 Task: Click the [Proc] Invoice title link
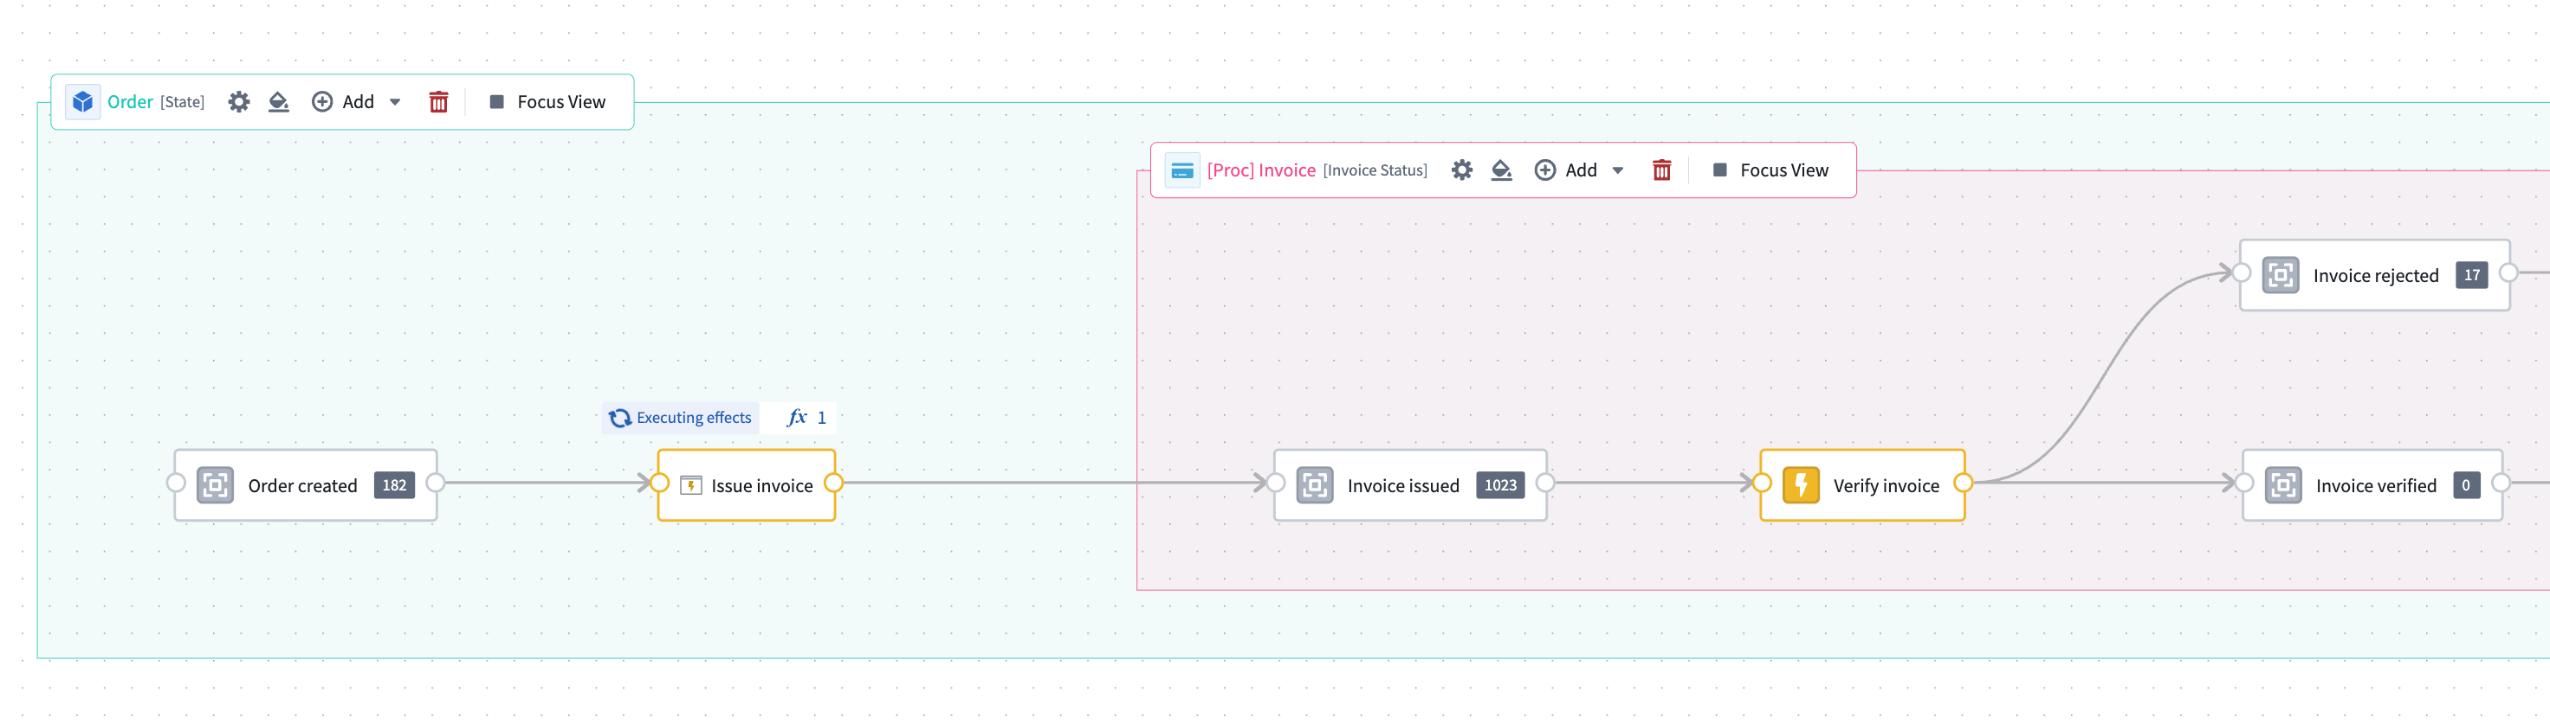pyautogui.click(x=1260, y=170)
